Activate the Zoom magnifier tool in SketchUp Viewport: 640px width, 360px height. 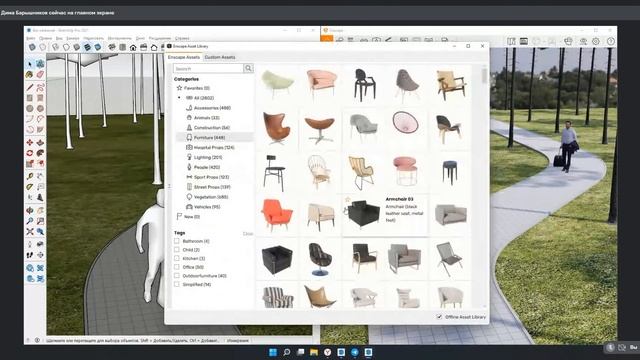(30, 221)
